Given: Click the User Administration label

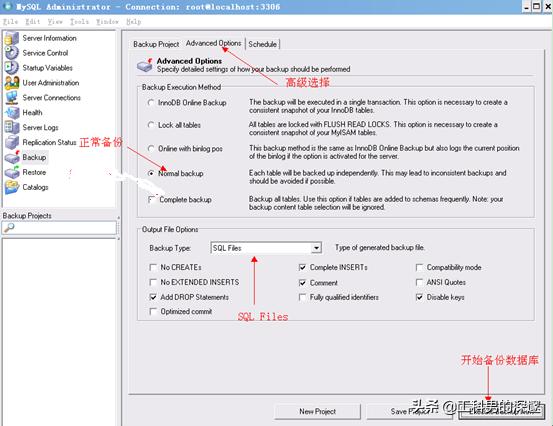Looking at the screenshot, I should [51, 83].
